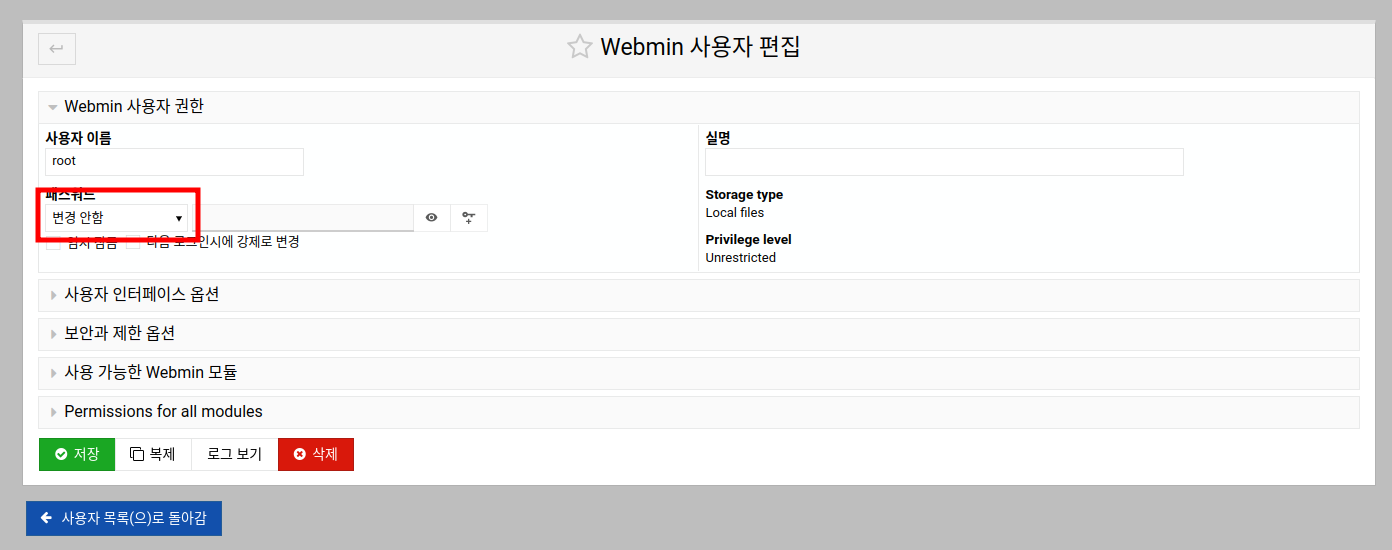This screenshot has width=1392, height=550.
Task: Select the 'Local files' storage type text
Action: tap(735, 213)
